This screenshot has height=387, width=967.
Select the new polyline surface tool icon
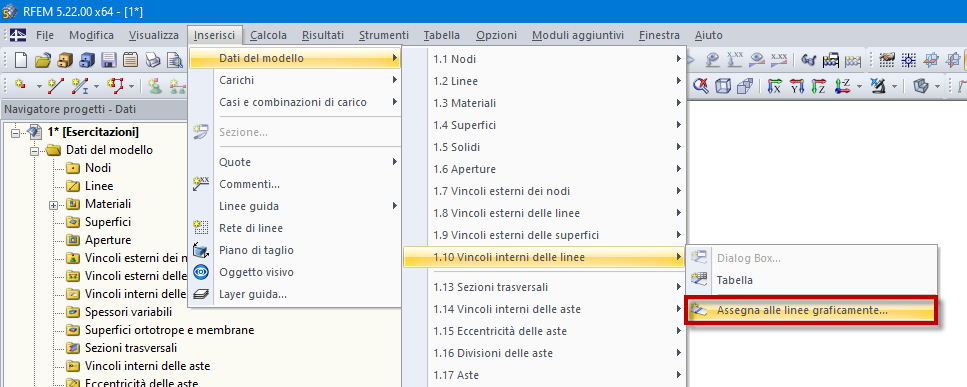click(115, 86)
